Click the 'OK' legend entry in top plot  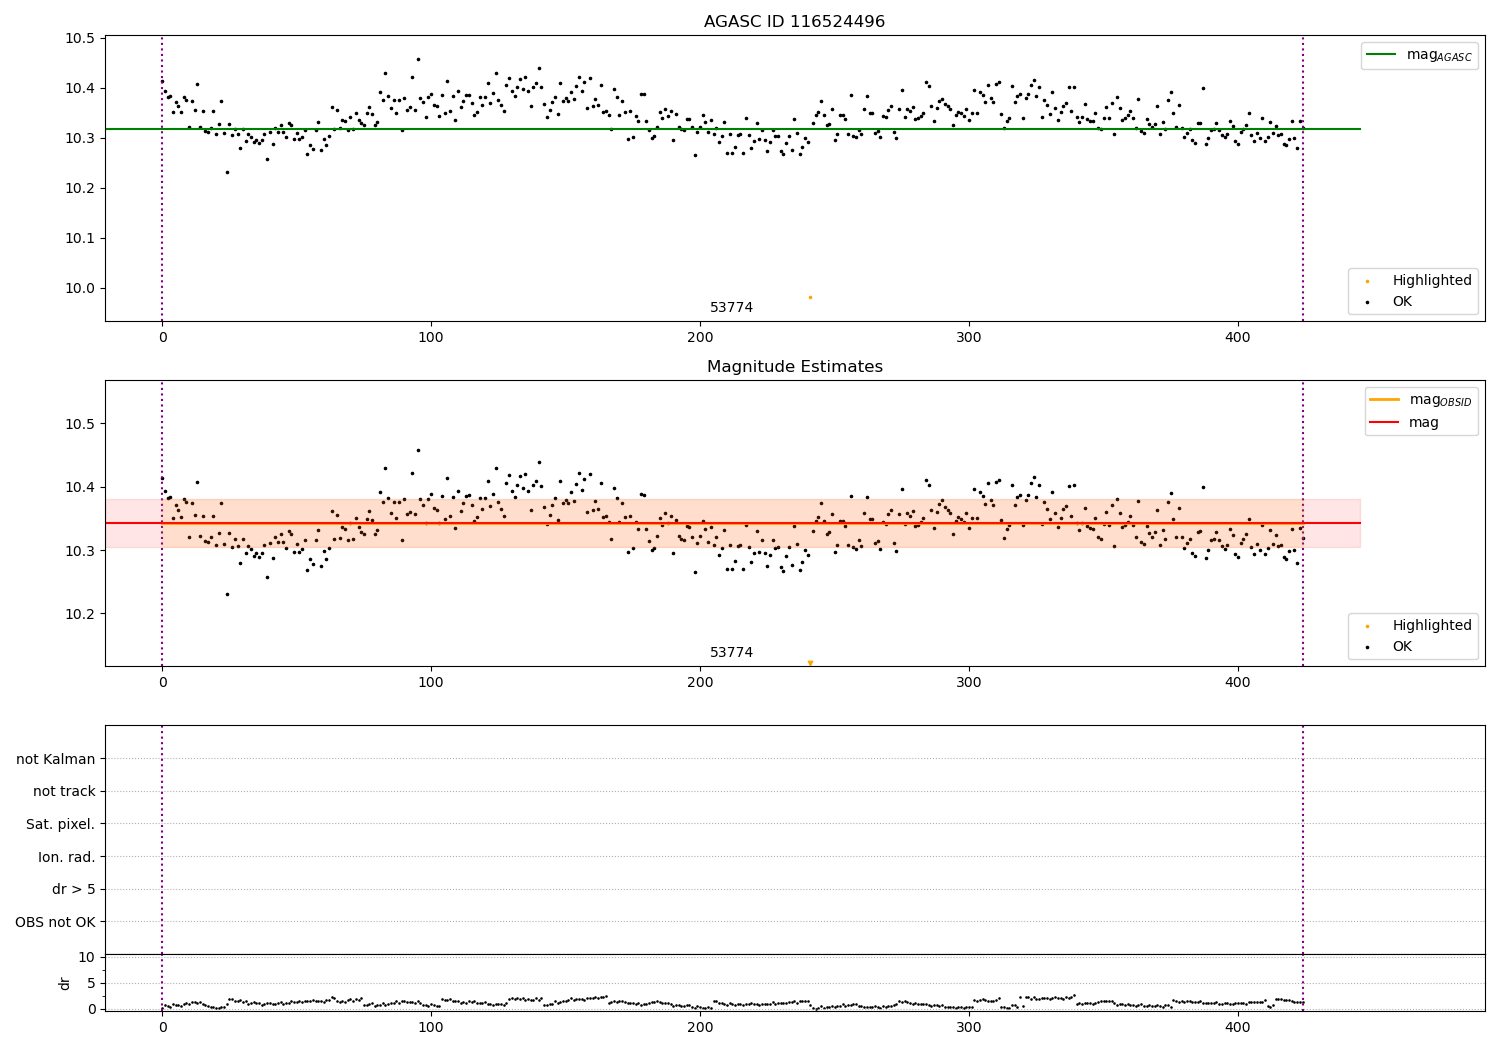(1390, 301)
